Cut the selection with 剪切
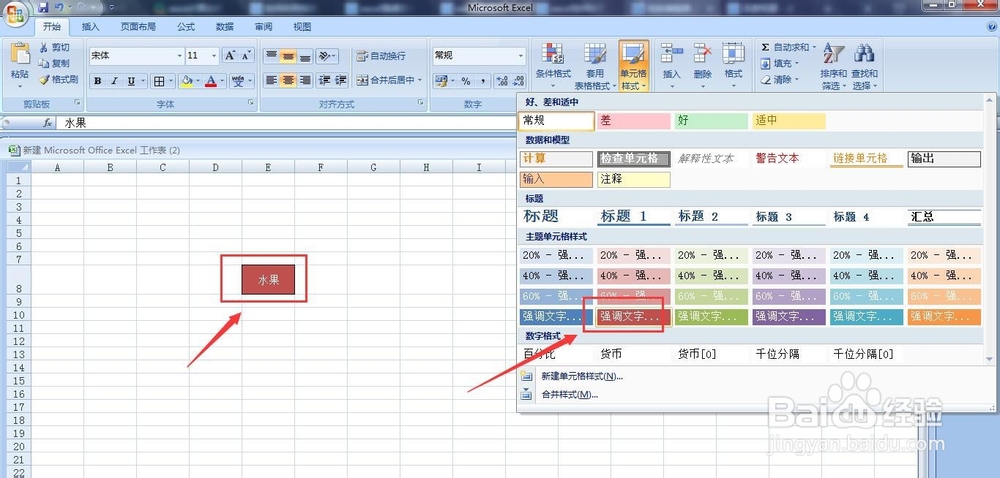 [54, 48]
